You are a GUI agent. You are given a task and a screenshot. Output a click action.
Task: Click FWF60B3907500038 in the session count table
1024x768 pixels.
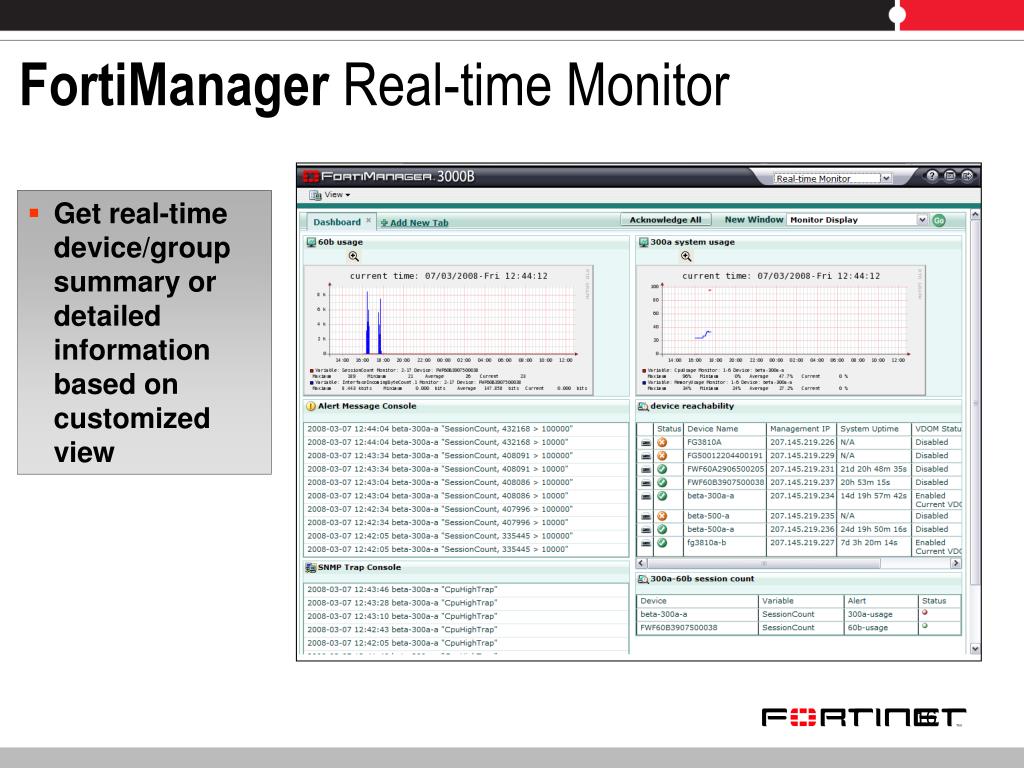(679, 628)
